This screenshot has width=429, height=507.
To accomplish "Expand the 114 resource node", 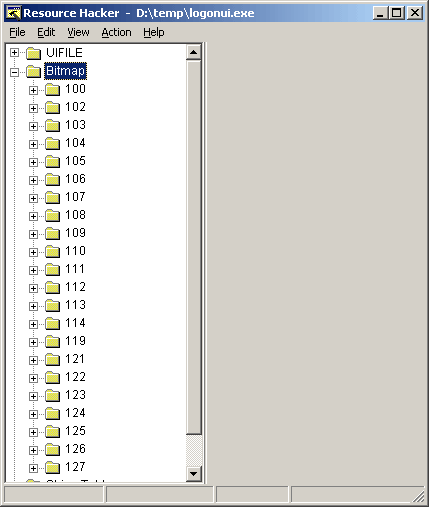I will coord(33,324).
